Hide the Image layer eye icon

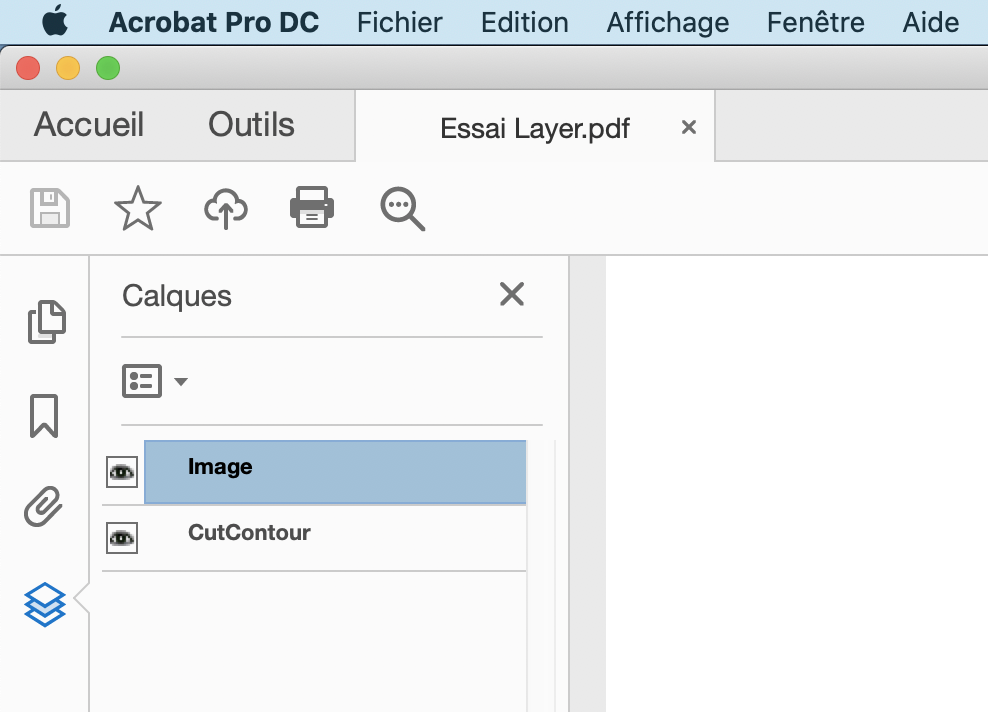122,472
